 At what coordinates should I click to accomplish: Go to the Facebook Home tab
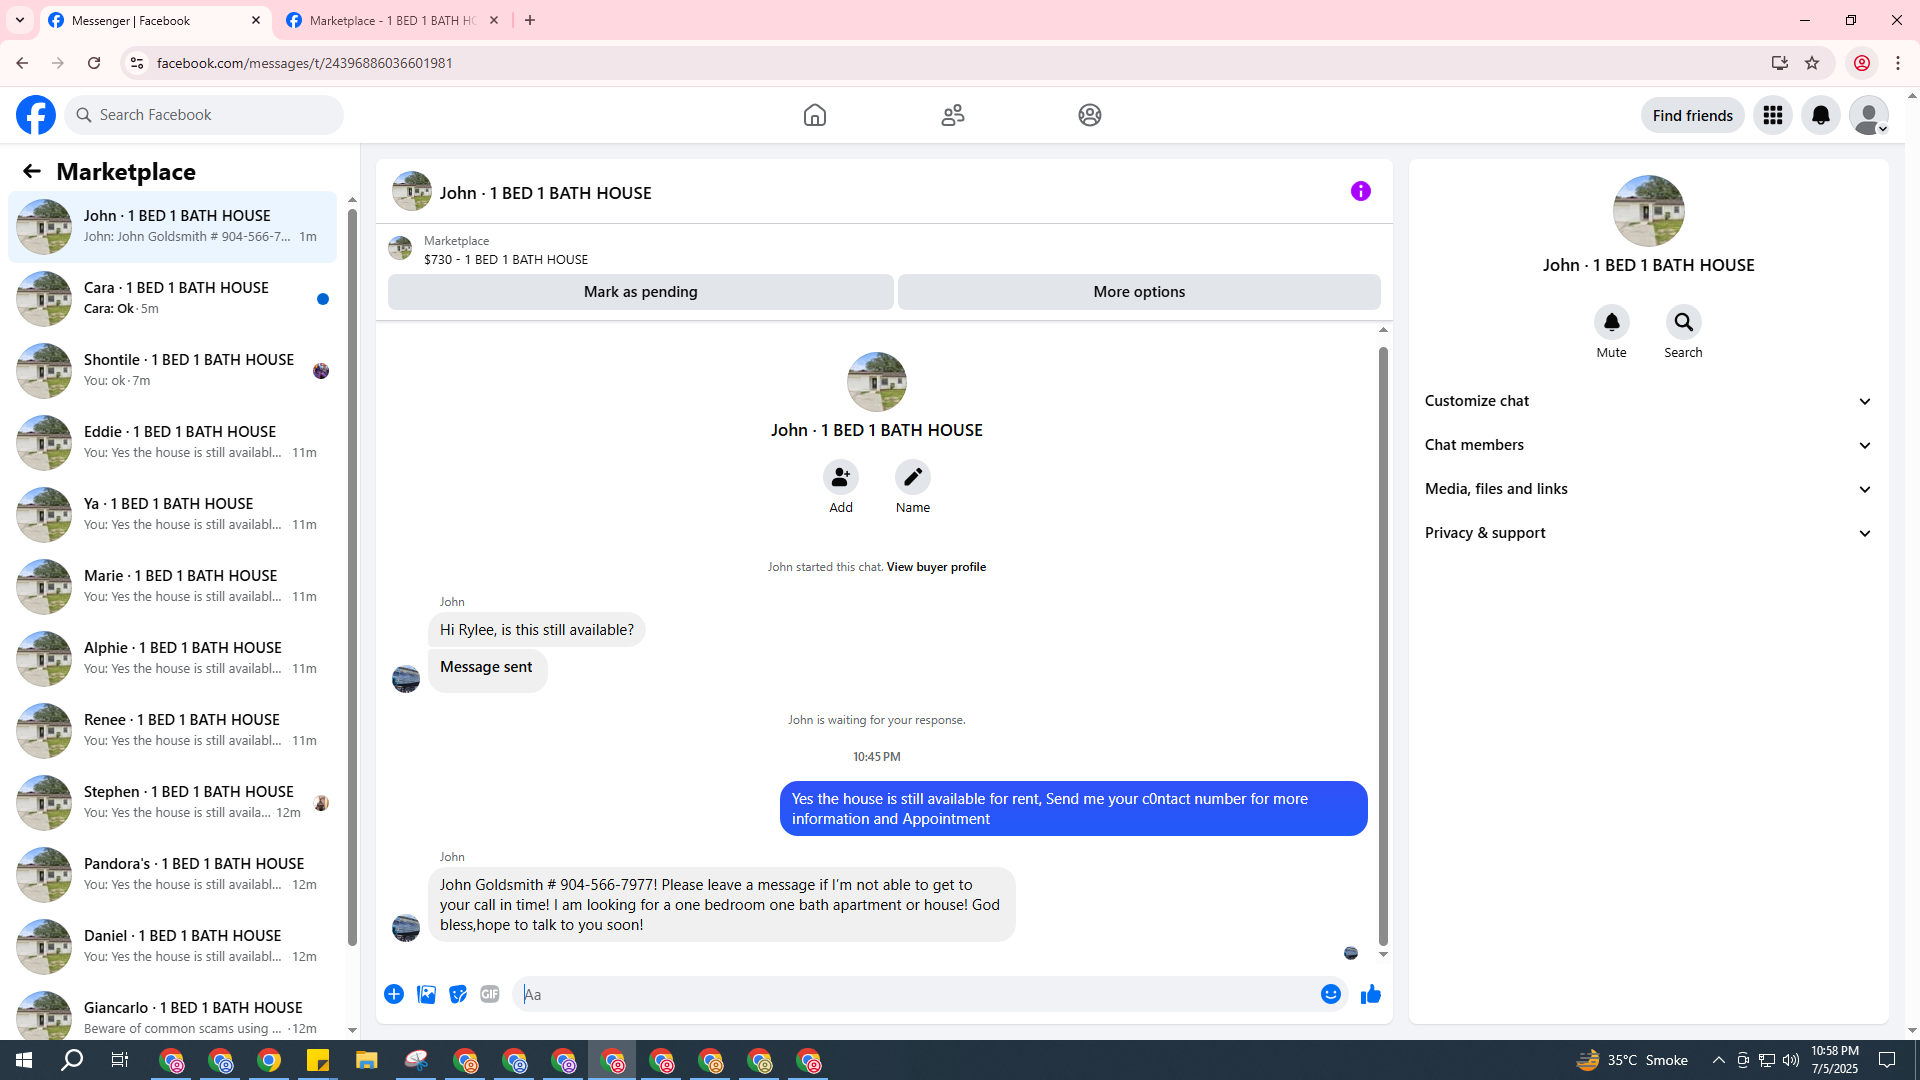(x=814, y=115)
